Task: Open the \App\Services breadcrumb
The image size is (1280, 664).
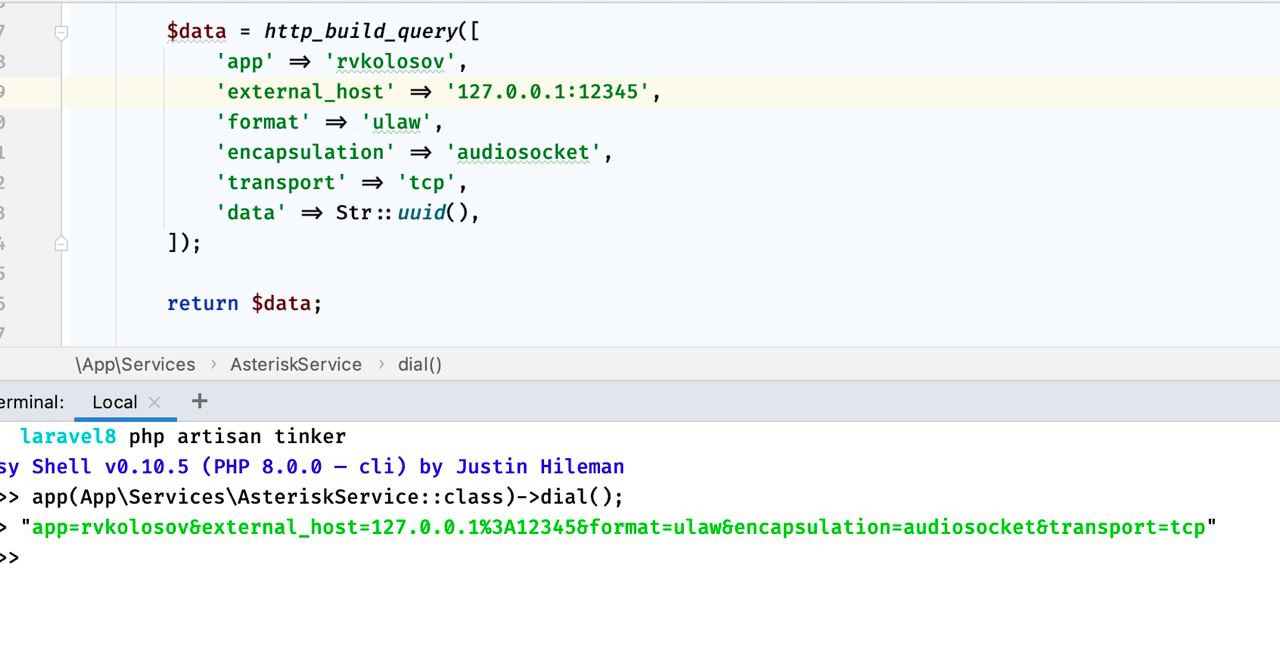Action: tap(135, 365)
